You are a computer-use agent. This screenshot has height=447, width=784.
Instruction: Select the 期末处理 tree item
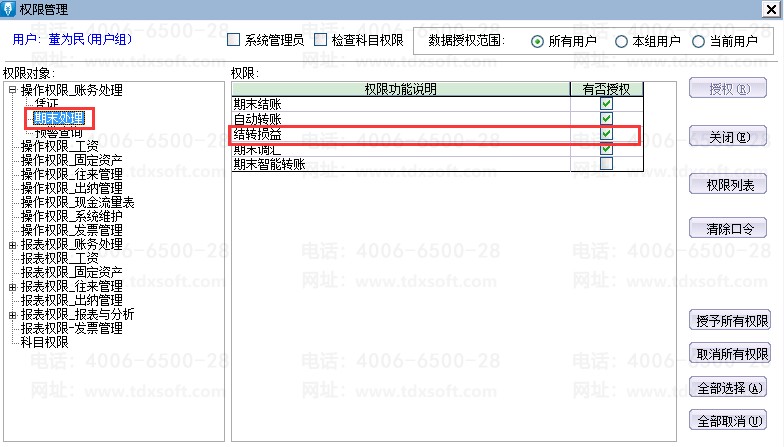(58, 118)
